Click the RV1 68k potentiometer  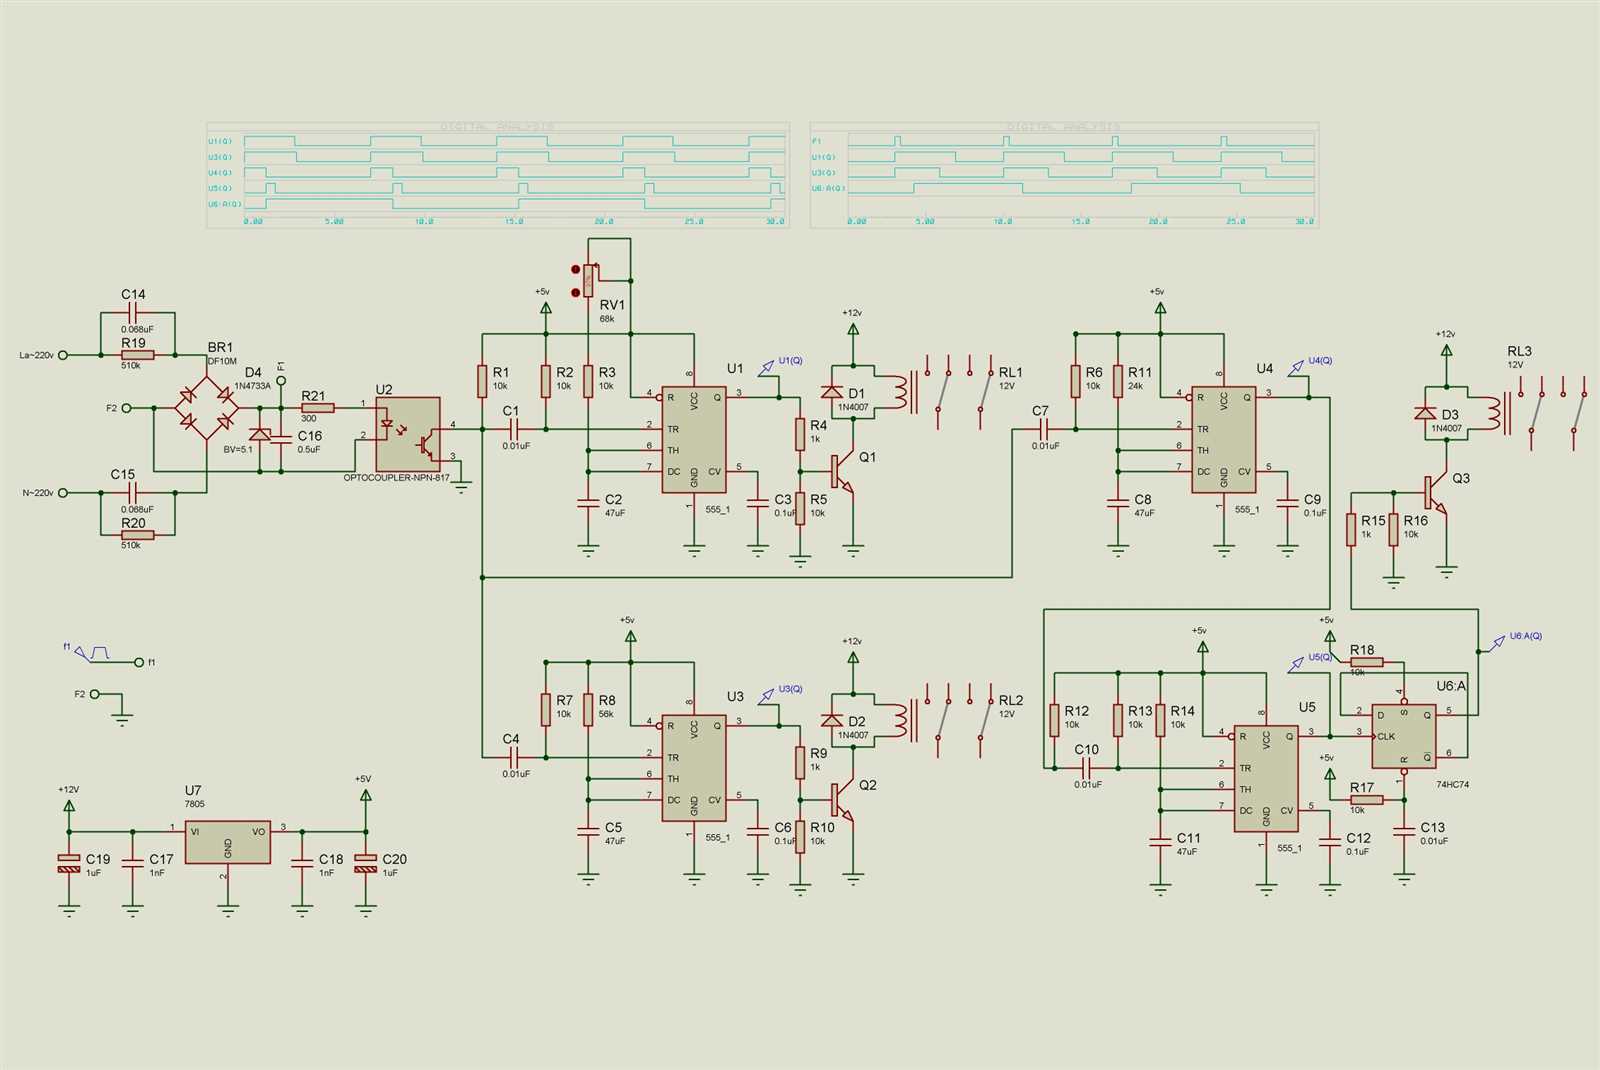(588, 281)
